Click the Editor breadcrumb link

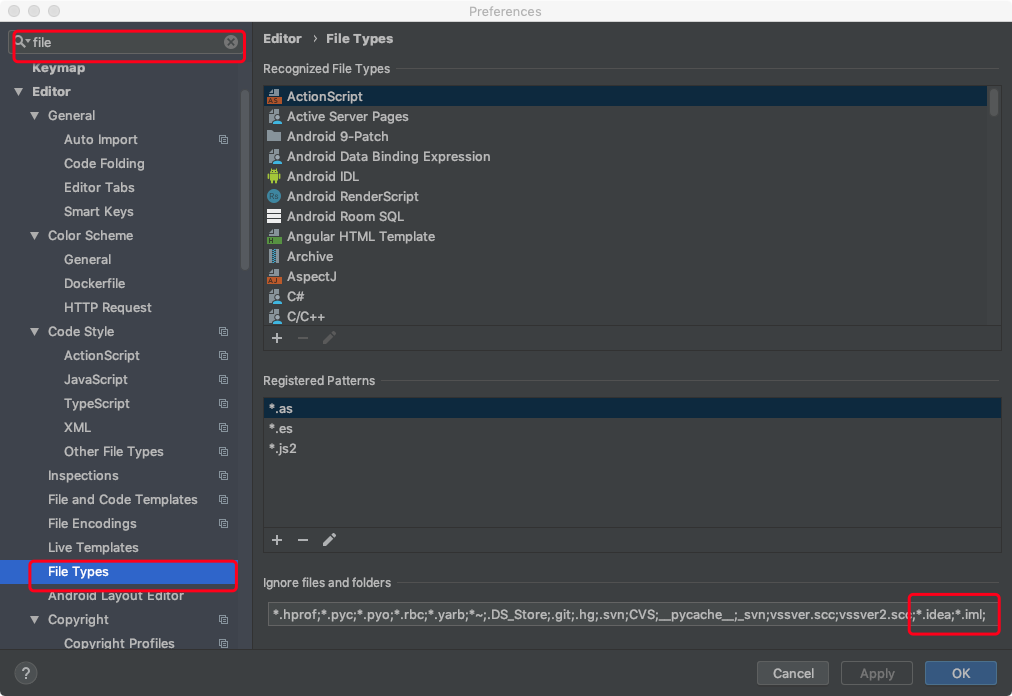pyautogui.click(x=282, y=39)
